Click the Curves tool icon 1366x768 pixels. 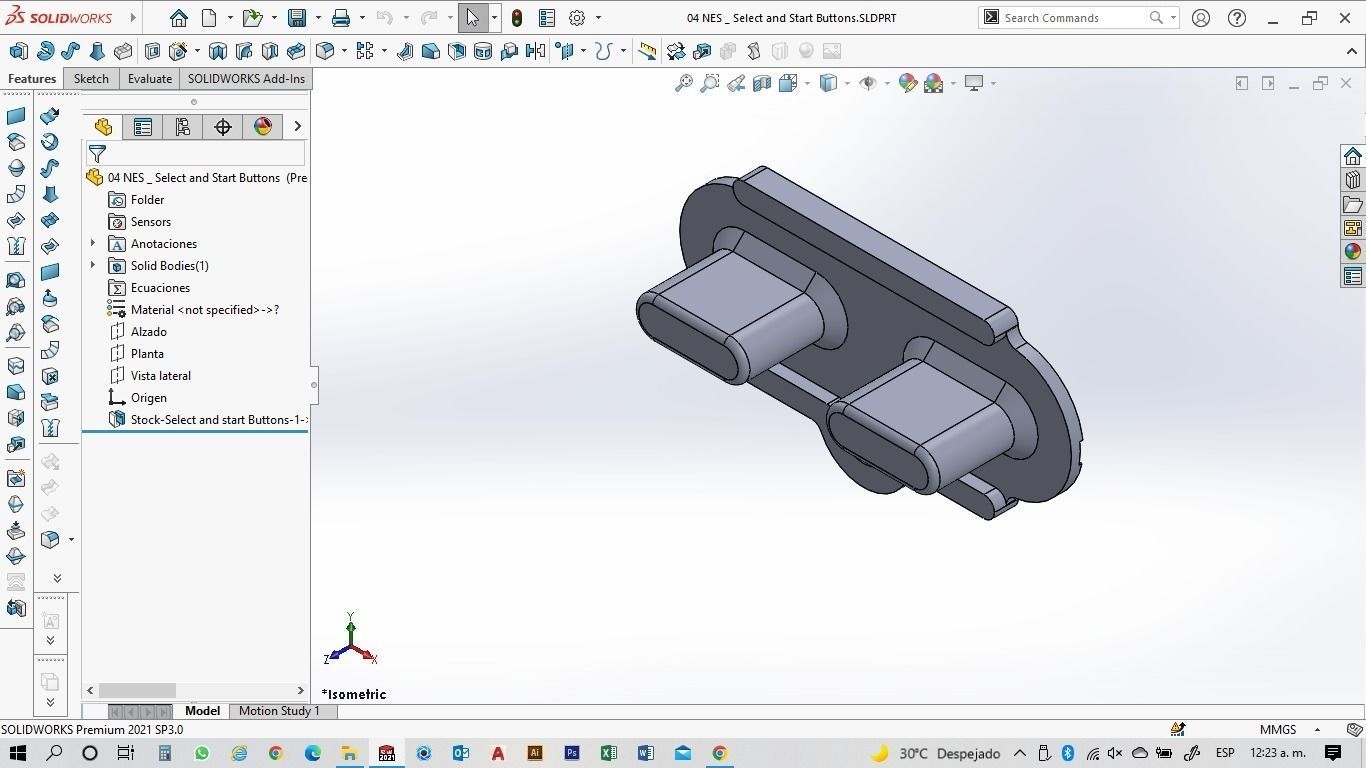(x=603, y=51)
